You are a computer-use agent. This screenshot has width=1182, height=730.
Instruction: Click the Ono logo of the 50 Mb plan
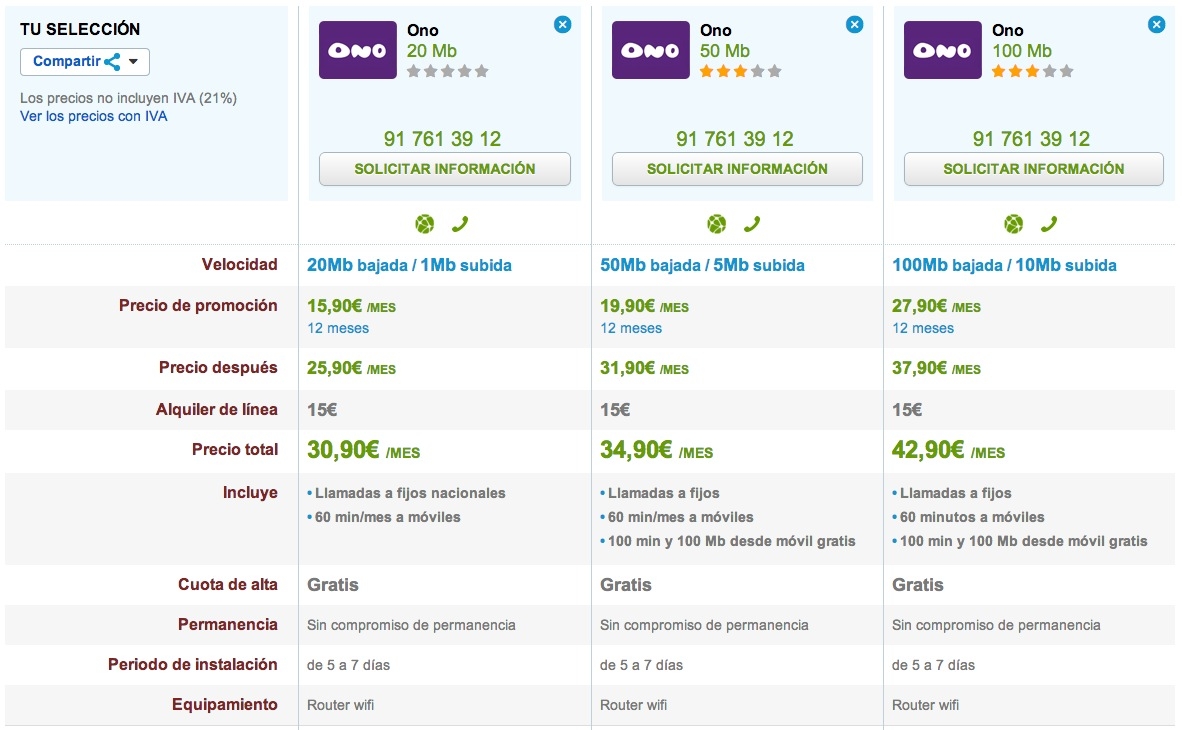(650, 50)
